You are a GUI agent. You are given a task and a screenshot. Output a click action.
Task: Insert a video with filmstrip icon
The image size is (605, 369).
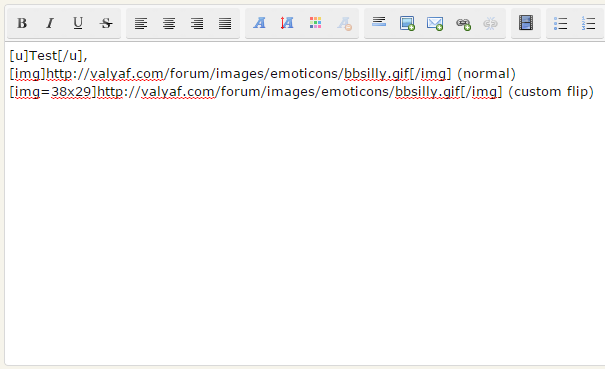[x=526, y=23]
